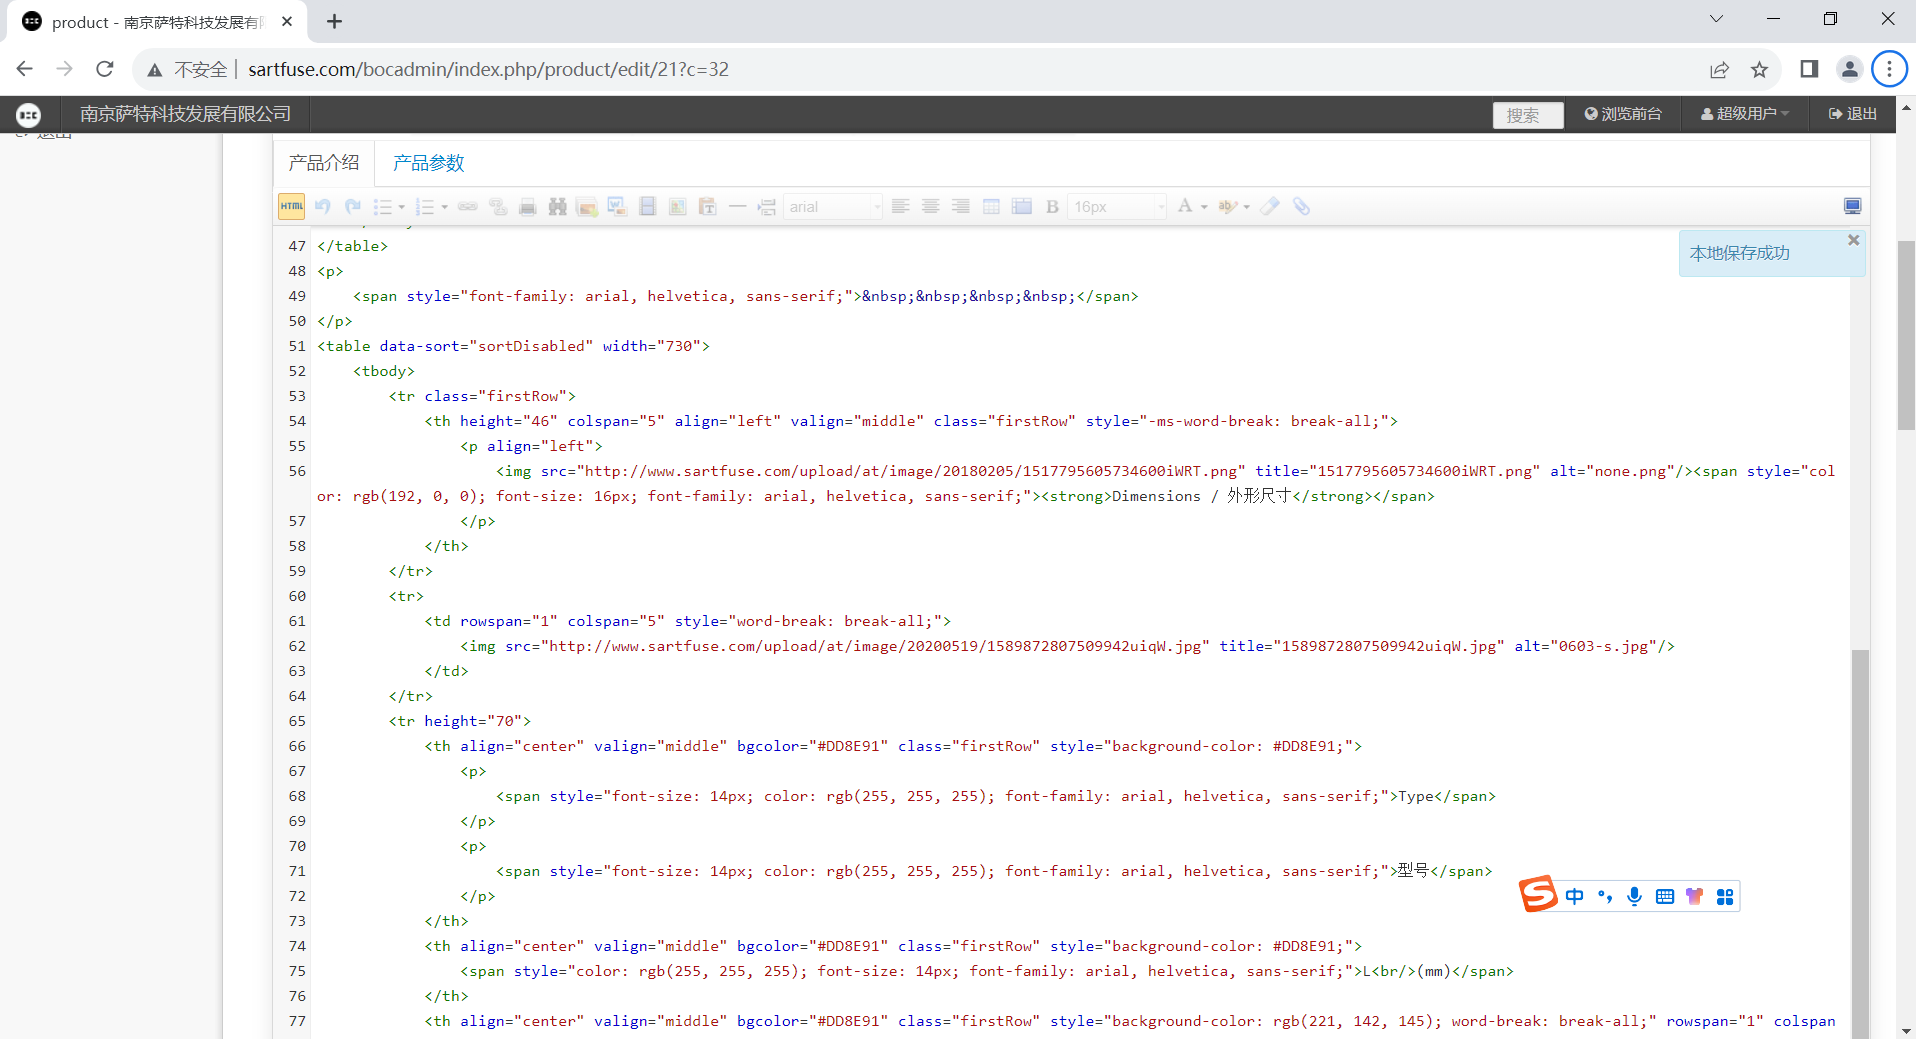Reload the page in the browser

(x=104, y=69)
